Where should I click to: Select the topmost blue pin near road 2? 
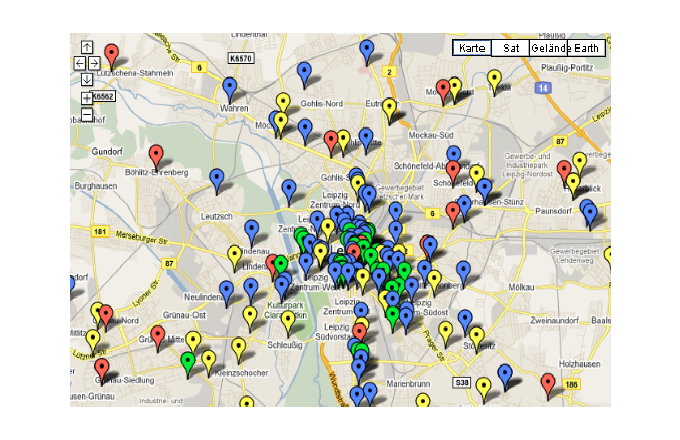click(x=367, y=50)
